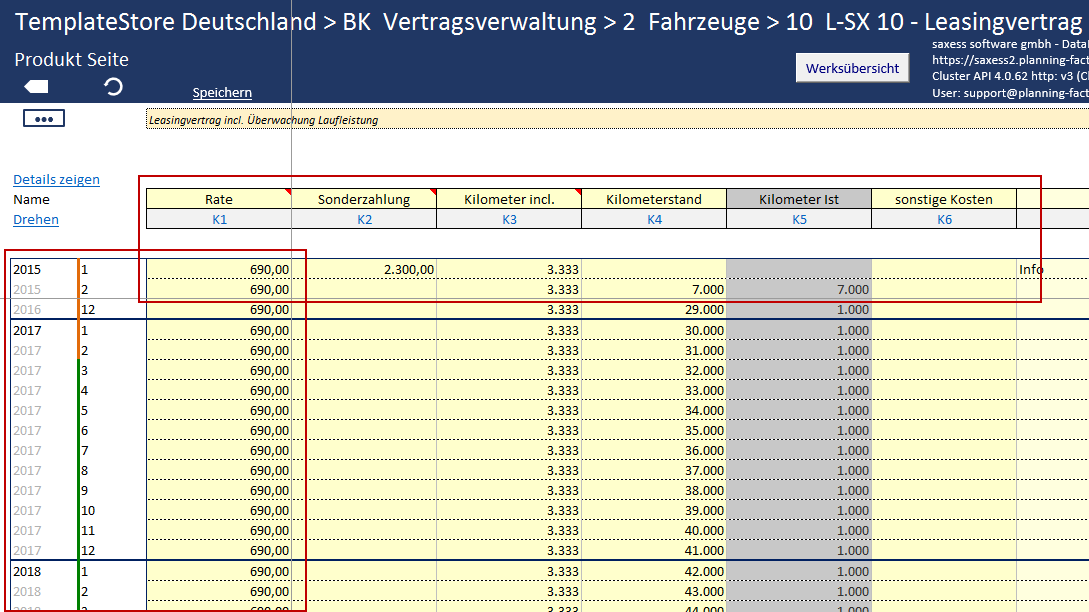
Task: Click the Kilometerstand column header
Action: (x=654, y=199)
